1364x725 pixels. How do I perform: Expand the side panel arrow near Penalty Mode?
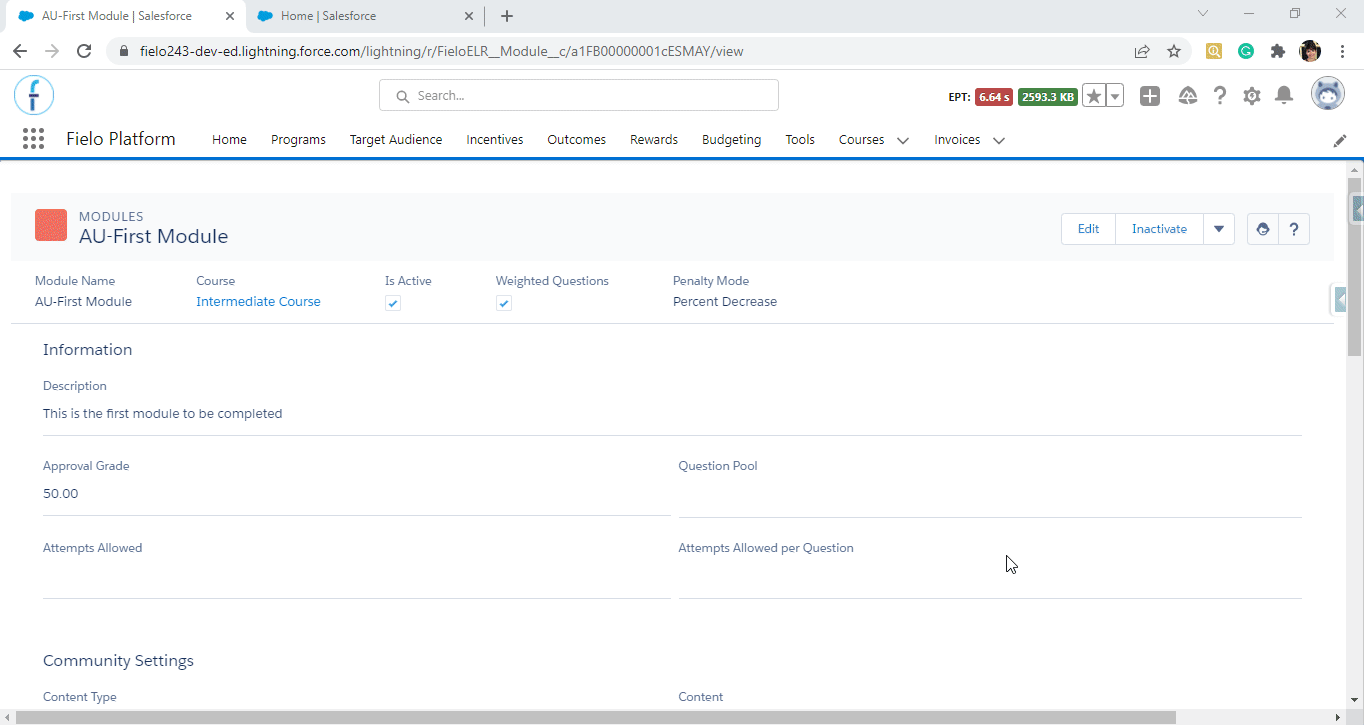[x=1339, y=299]
